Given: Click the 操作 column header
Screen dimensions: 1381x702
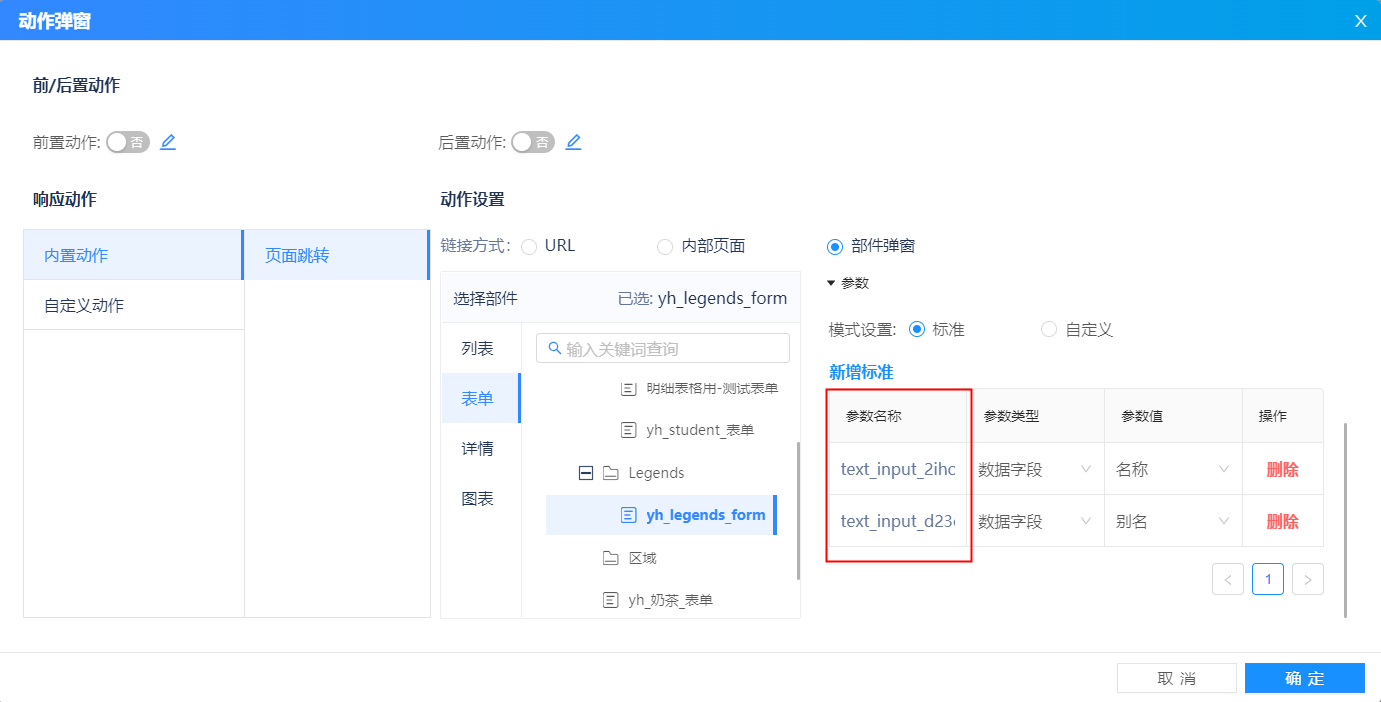Looking at the screenshot, I should [1272, 416].
